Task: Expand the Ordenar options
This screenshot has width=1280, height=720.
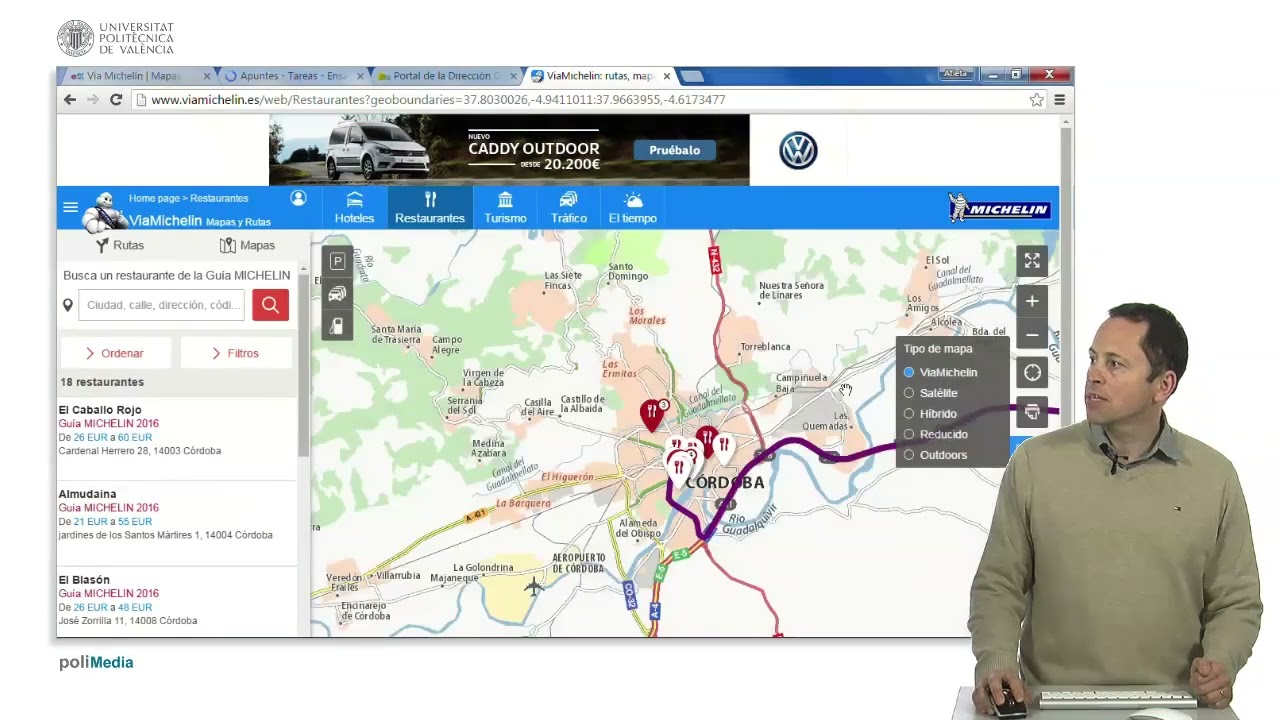Action: click(115, 353)
